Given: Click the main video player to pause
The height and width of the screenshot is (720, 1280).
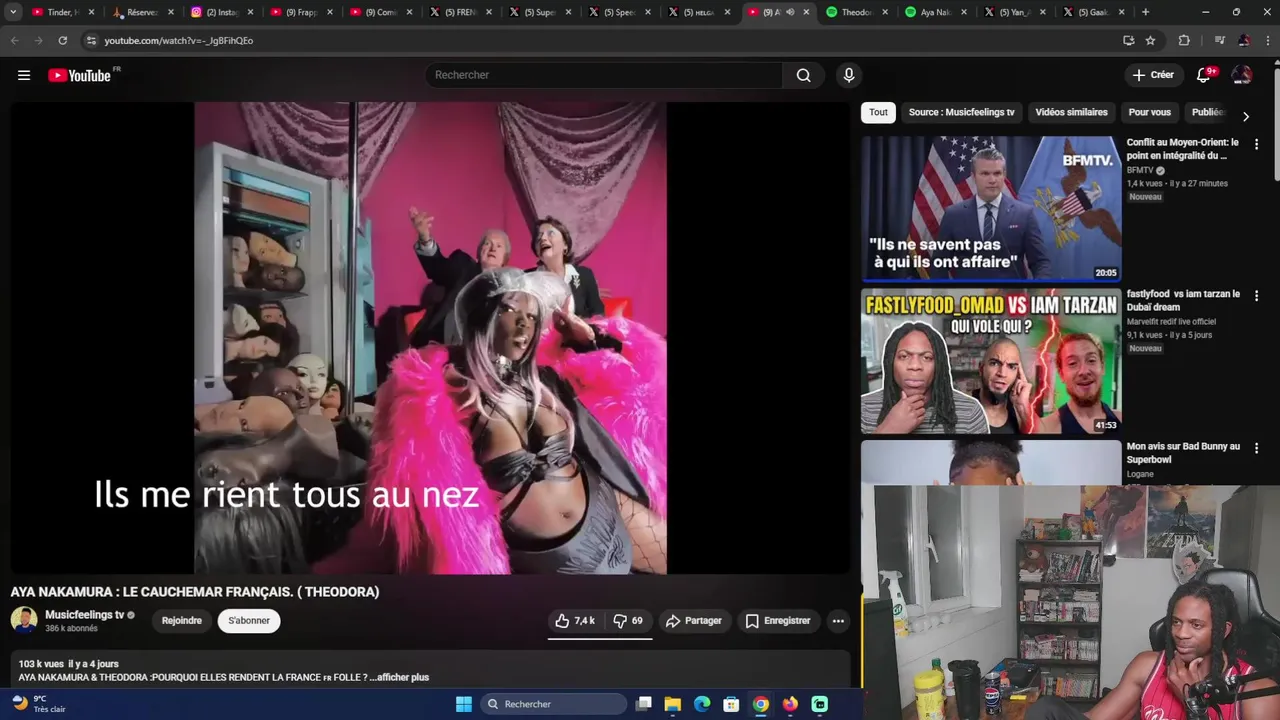Looking at the screenshot, I should 430,338.
